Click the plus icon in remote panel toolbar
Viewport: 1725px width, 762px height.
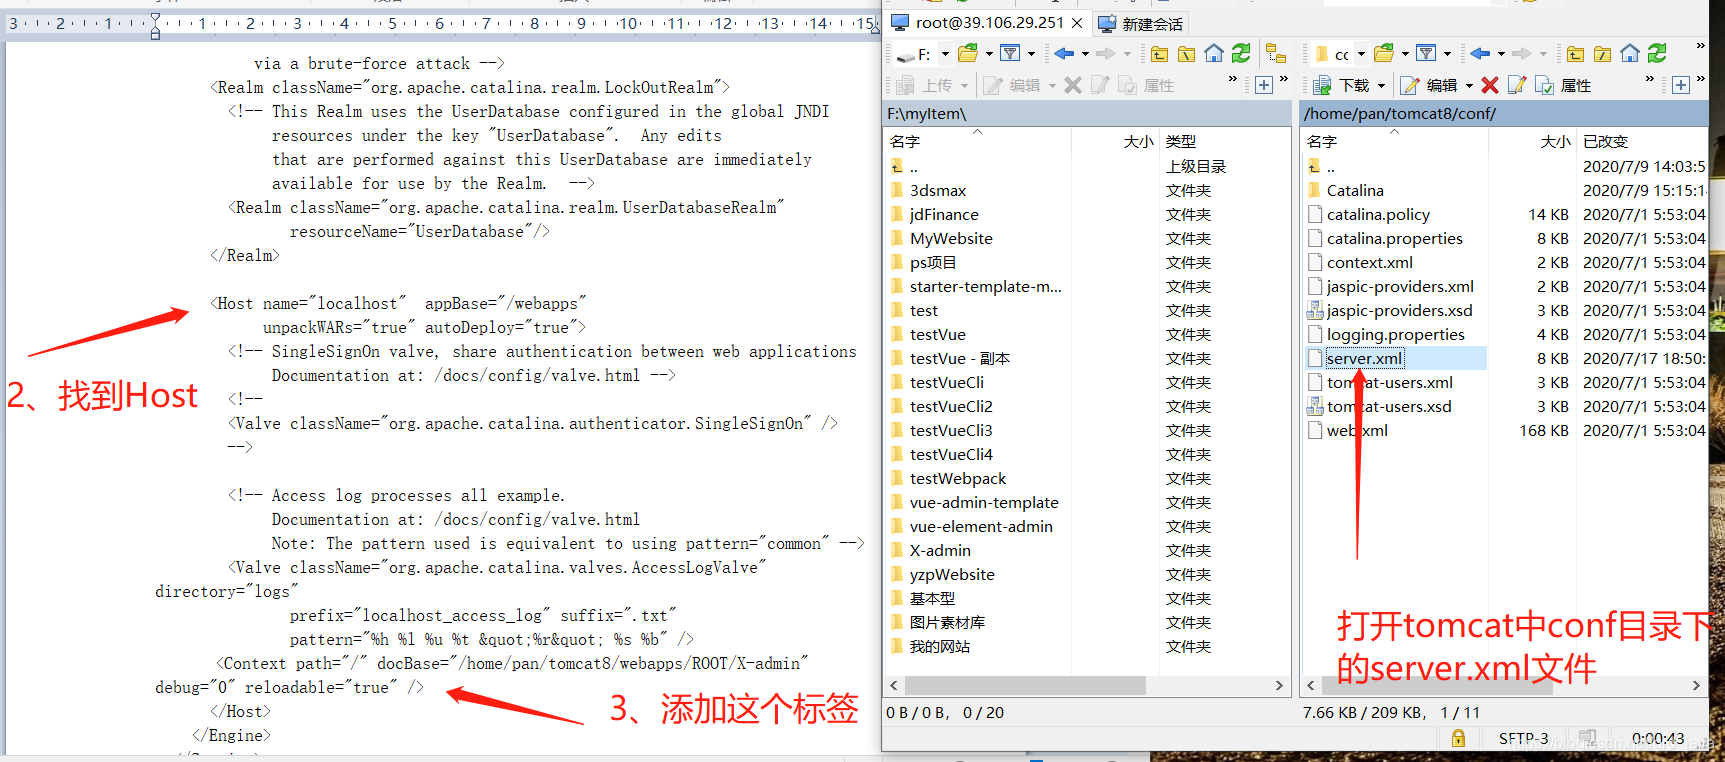tap(1681, 85)
